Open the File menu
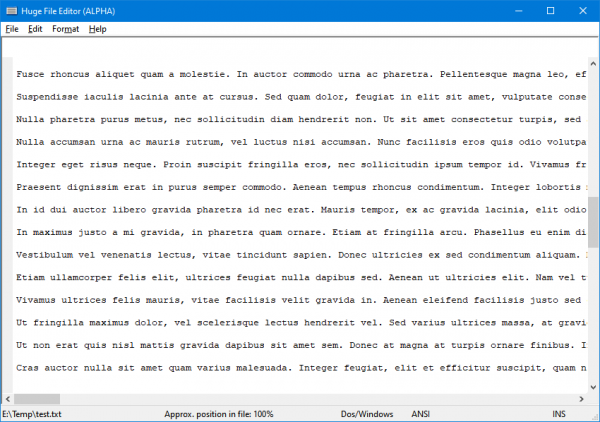The width and height of the screenshot is (600, 422). [x=12, y=29]
